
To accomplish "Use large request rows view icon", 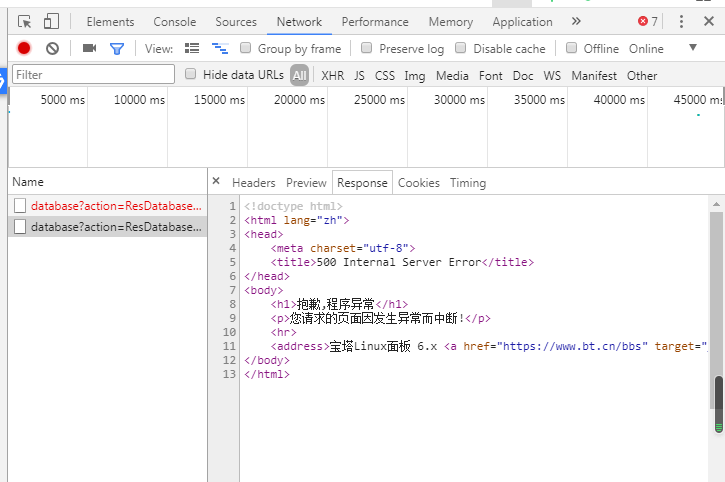I will (192, 48).
